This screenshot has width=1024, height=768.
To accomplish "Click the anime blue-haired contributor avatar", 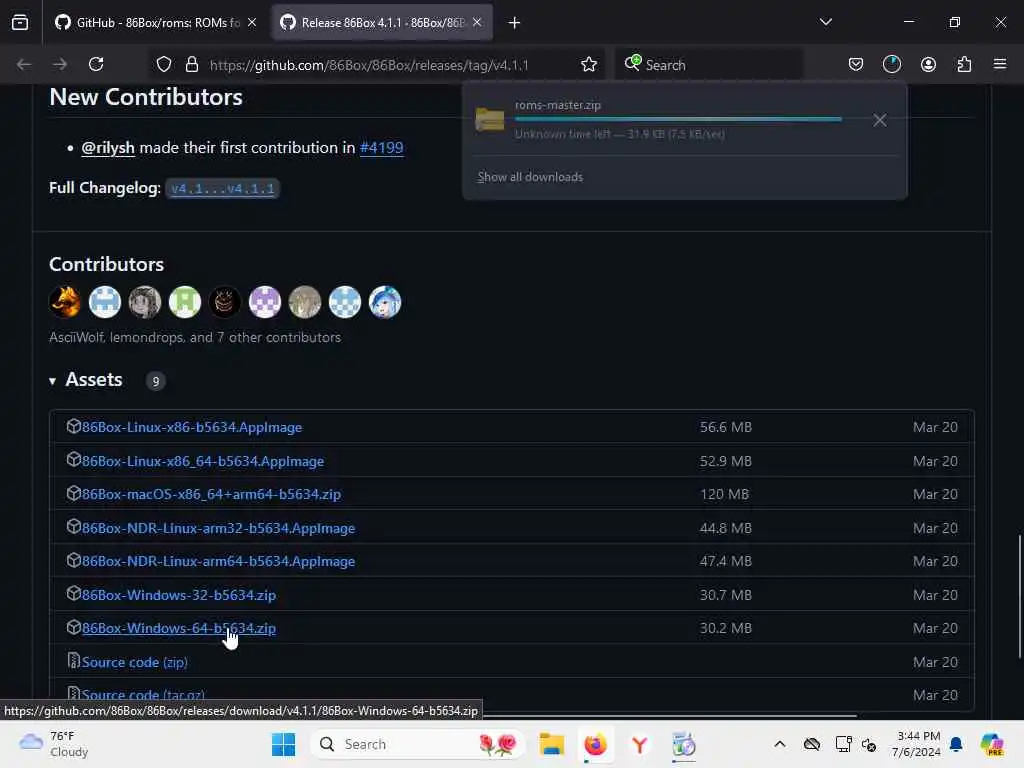I will (385, 302).
